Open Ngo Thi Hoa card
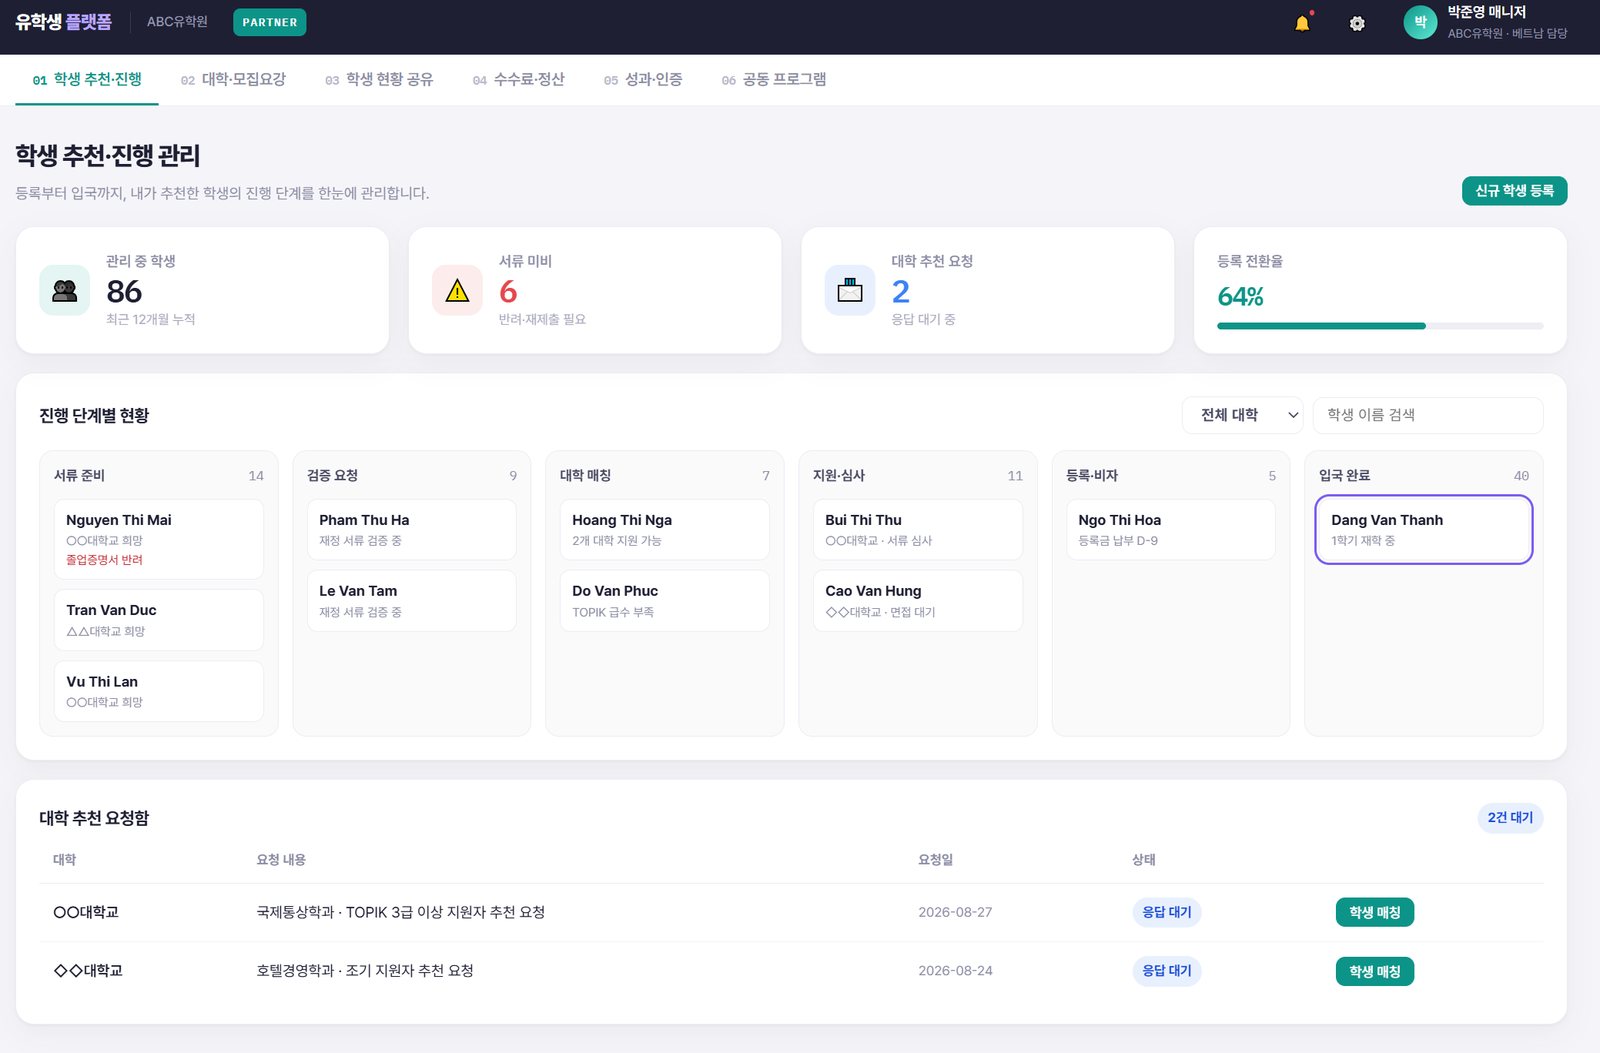The width and height of the screenshot is (1600, 1053). [x=1170, y=530]
